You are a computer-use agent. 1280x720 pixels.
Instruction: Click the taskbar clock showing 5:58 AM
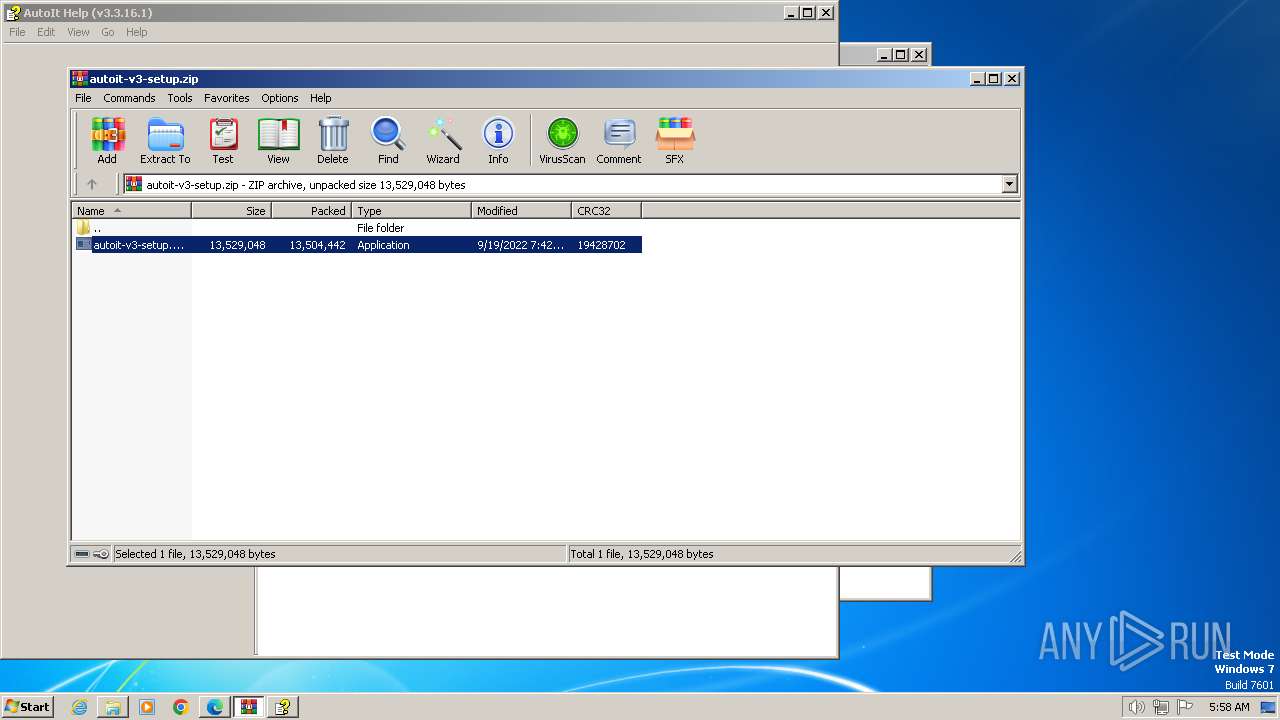(x=1229, y=707)
